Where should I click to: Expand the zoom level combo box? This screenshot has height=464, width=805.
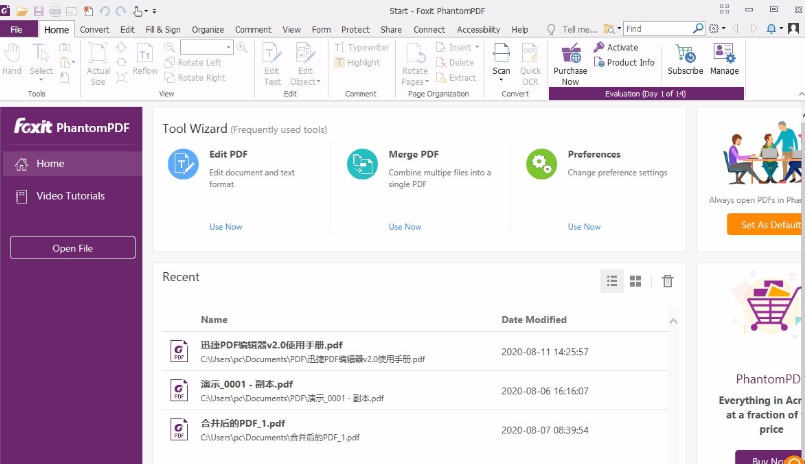coord(229,47)
